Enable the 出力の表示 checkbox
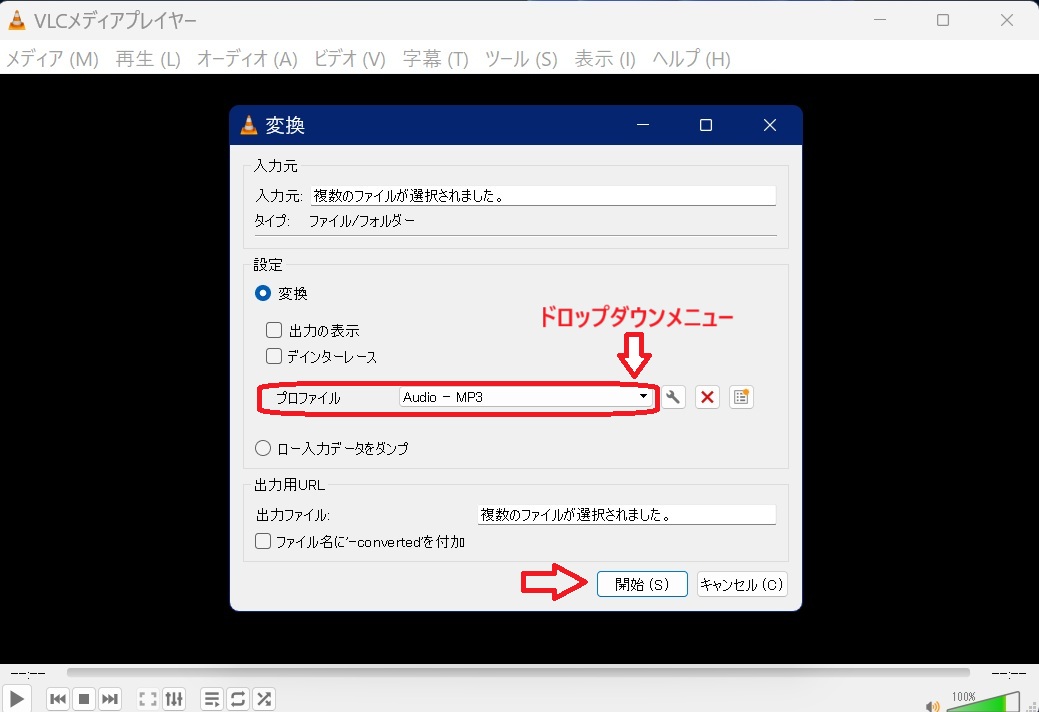Image resolution: width=1039 pixels, height=712 pixels. 274,330
